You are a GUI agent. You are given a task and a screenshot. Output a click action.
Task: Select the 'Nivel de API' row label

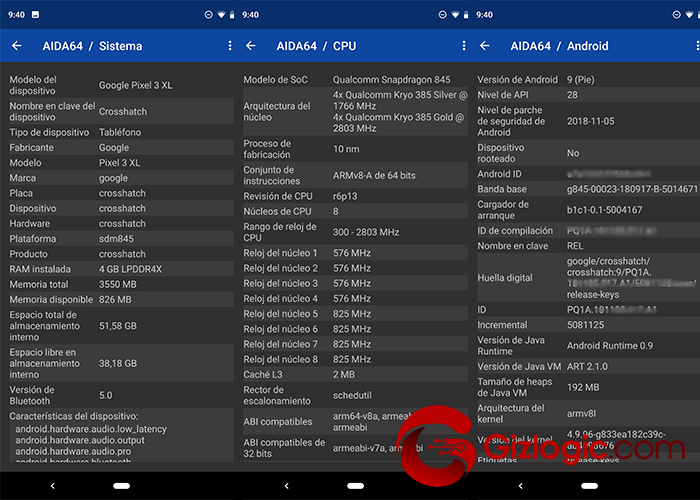coord(503,95)
